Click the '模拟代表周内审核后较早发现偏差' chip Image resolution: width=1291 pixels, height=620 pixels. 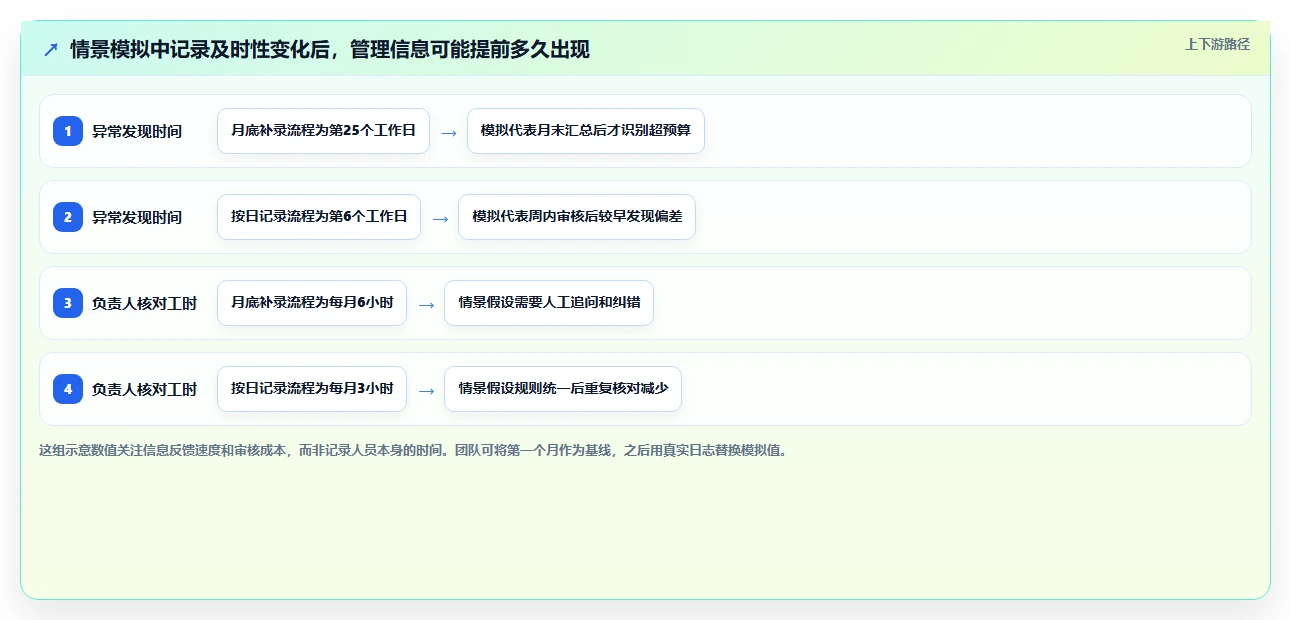click(x=577, y=217)
